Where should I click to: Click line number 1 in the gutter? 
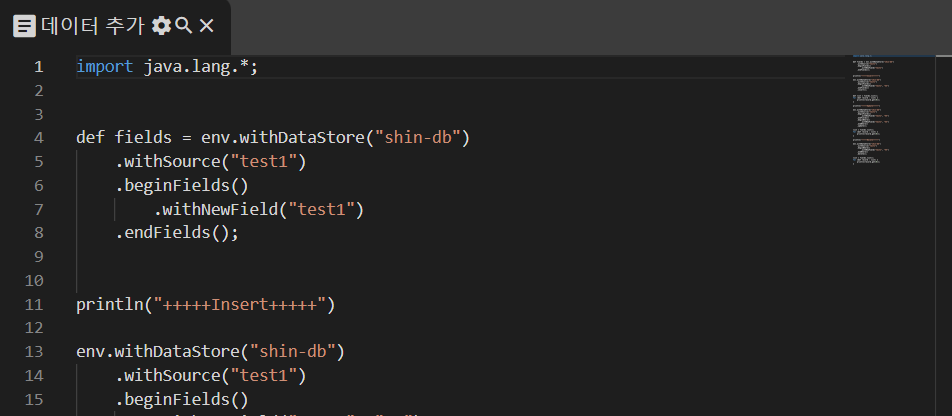38,67
